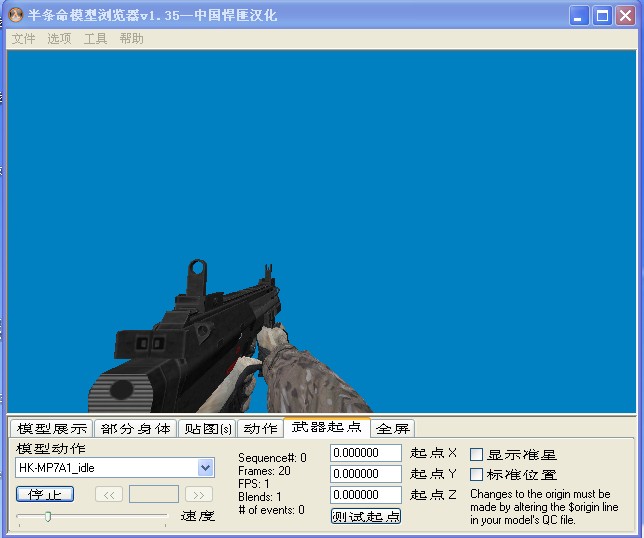Click the 起点 Z value field
Screen dimensions: 644x538
click(366, 494)
